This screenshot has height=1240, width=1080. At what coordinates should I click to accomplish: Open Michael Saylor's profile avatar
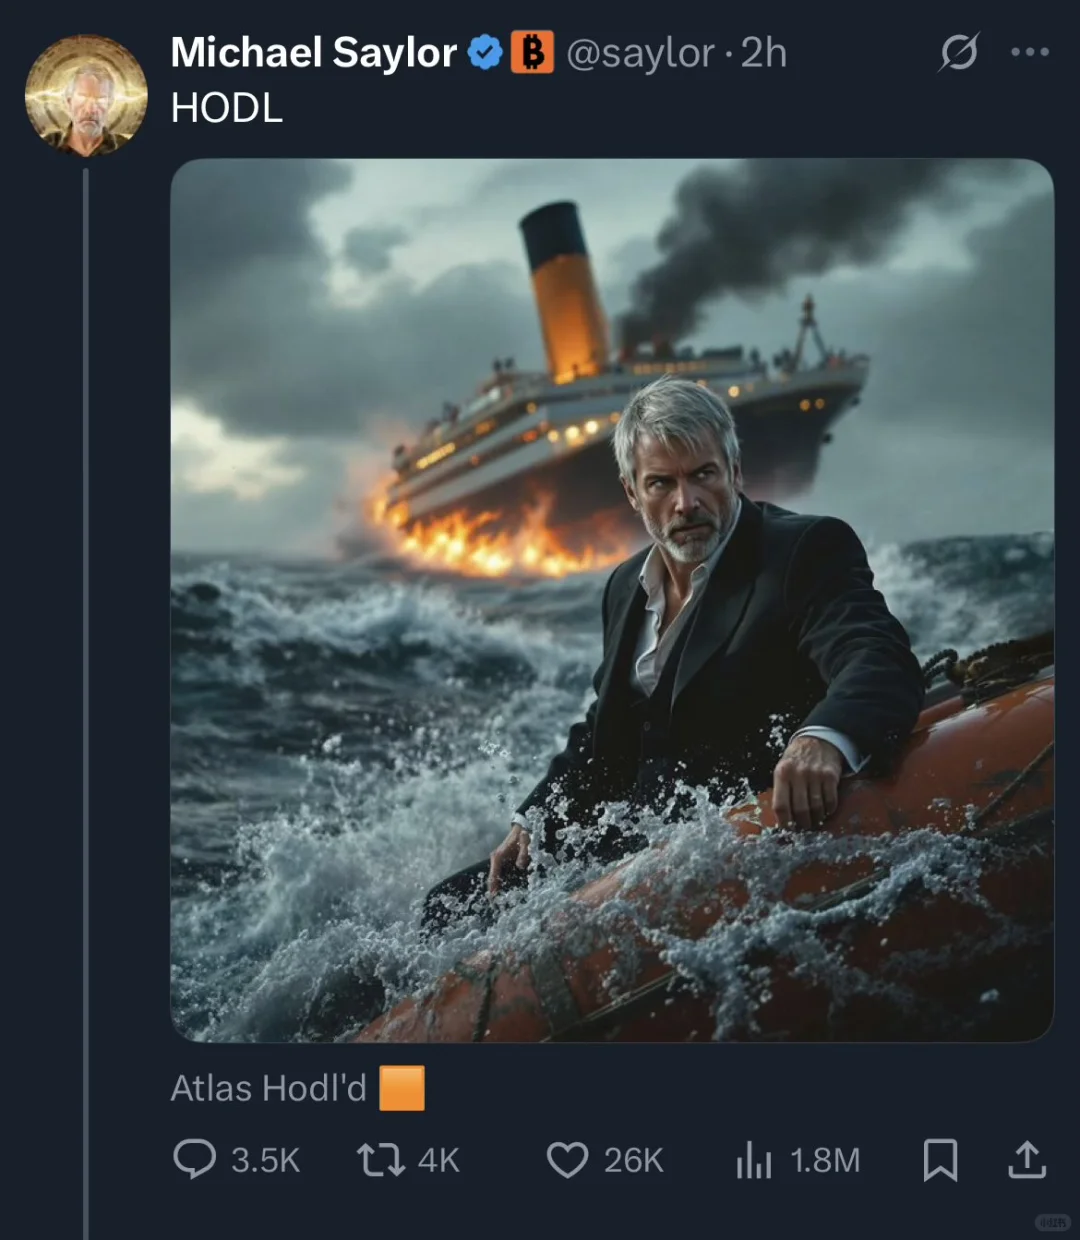(x=86, y=96)
